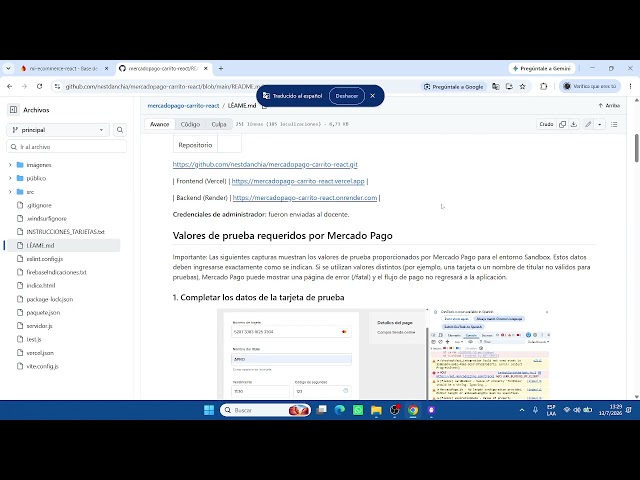Open the edit options dropdown arrow

click(600, 124)
